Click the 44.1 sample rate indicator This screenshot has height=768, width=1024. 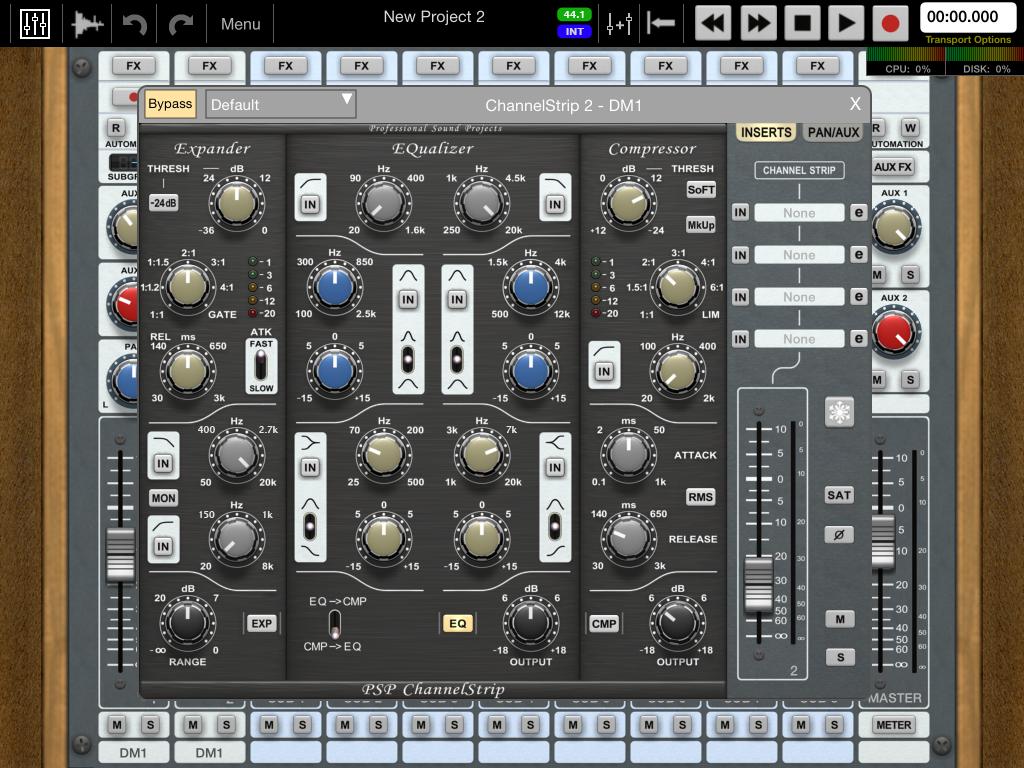point(574,14)
